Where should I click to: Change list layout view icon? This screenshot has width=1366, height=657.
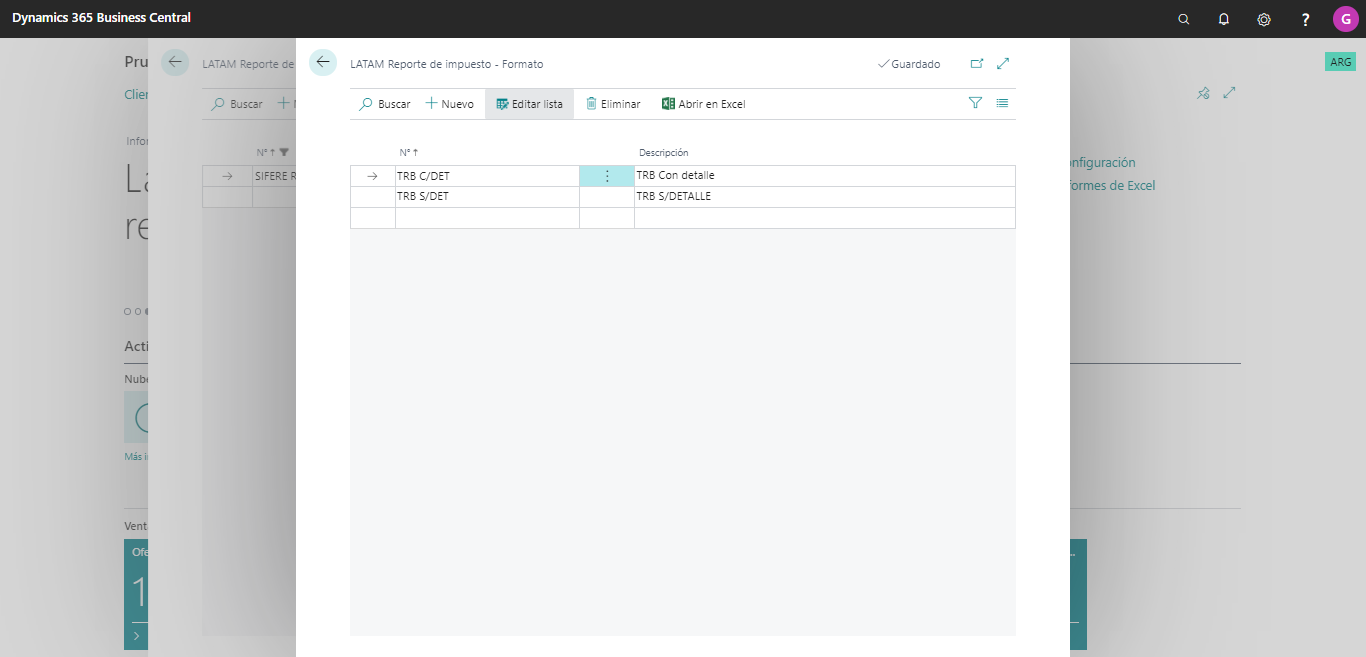tap(1002, 103)
